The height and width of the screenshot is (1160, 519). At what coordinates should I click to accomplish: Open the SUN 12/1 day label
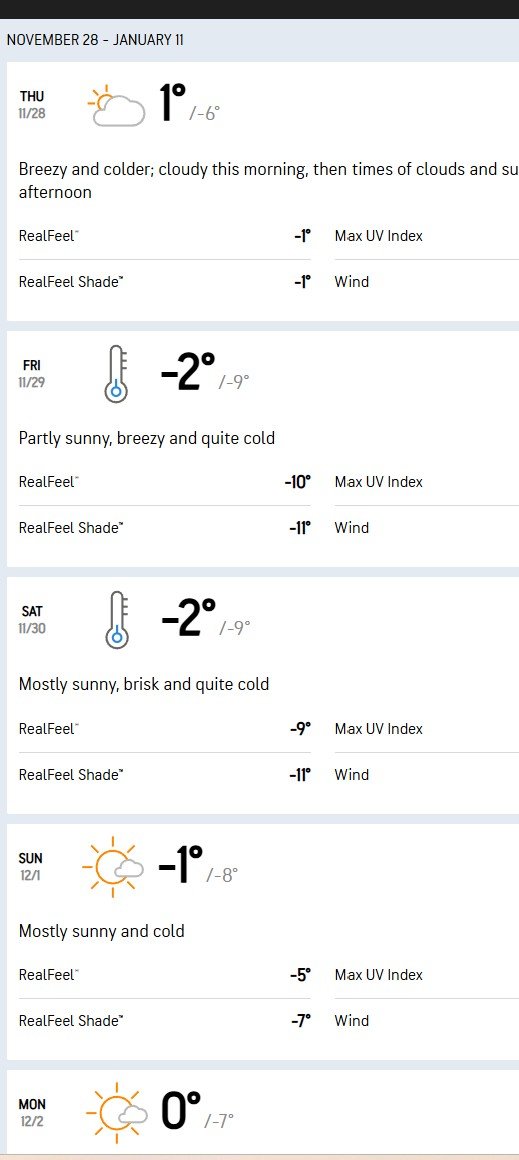click(x=31, y=866)
